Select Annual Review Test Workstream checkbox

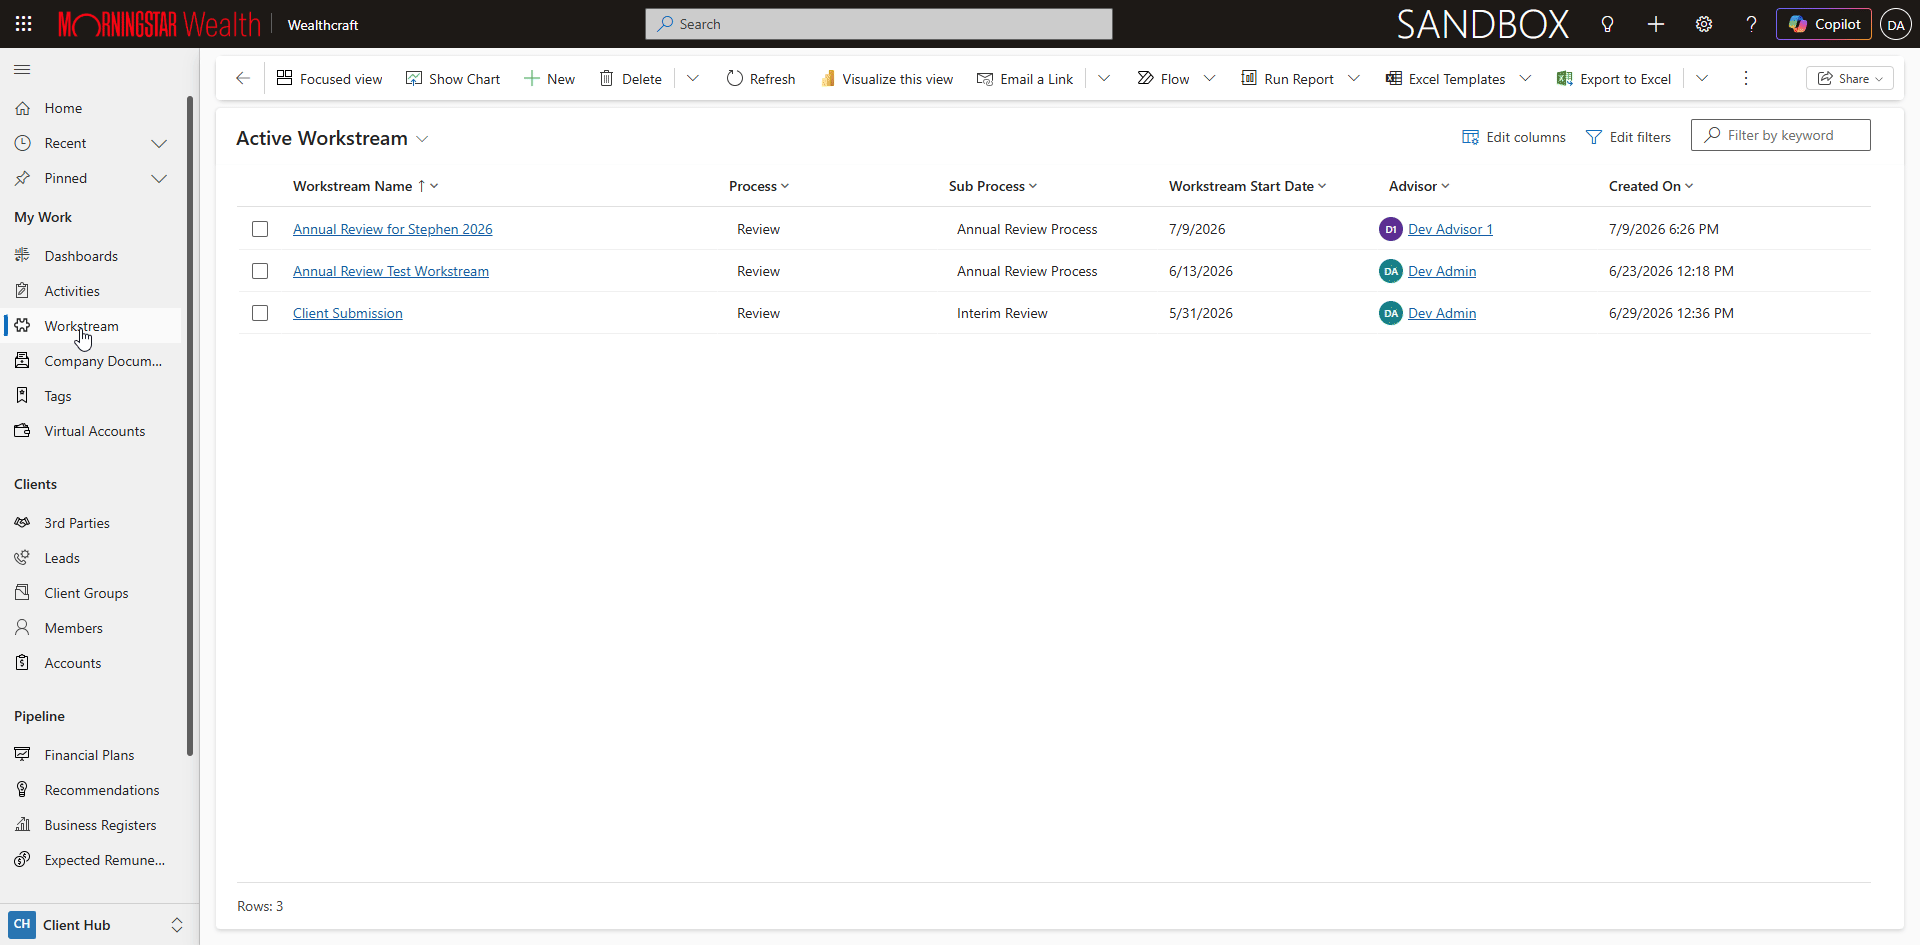point(260,271)
